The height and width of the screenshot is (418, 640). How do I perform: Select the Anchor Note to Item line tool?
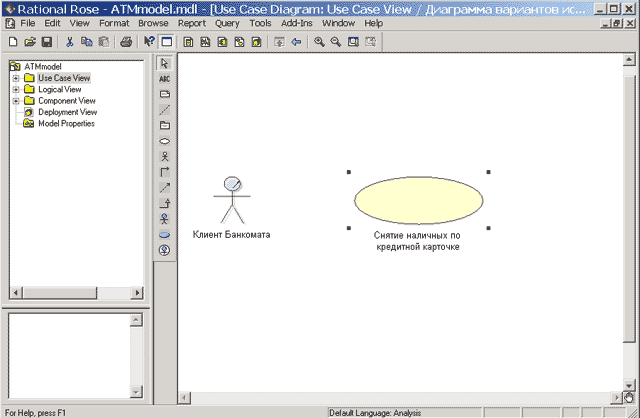164,110
